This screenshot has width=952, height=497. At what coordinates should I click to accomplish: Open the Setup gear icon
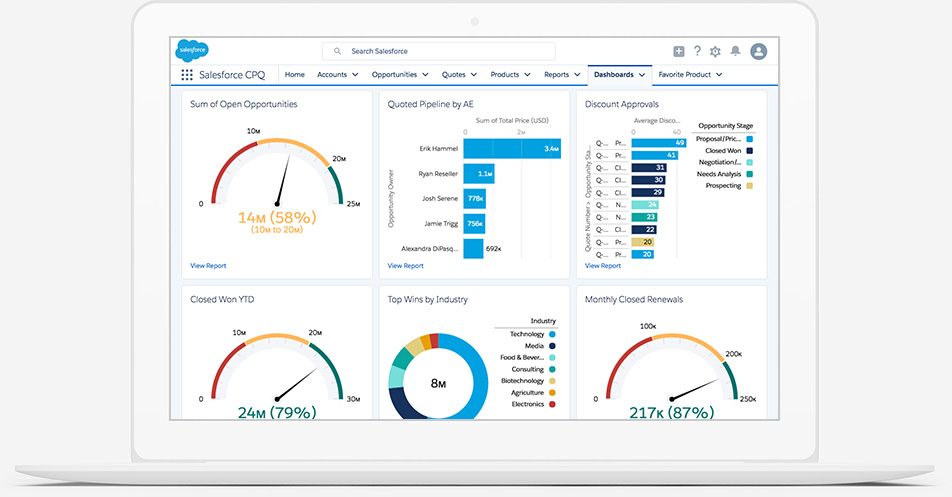coord(715,52)
